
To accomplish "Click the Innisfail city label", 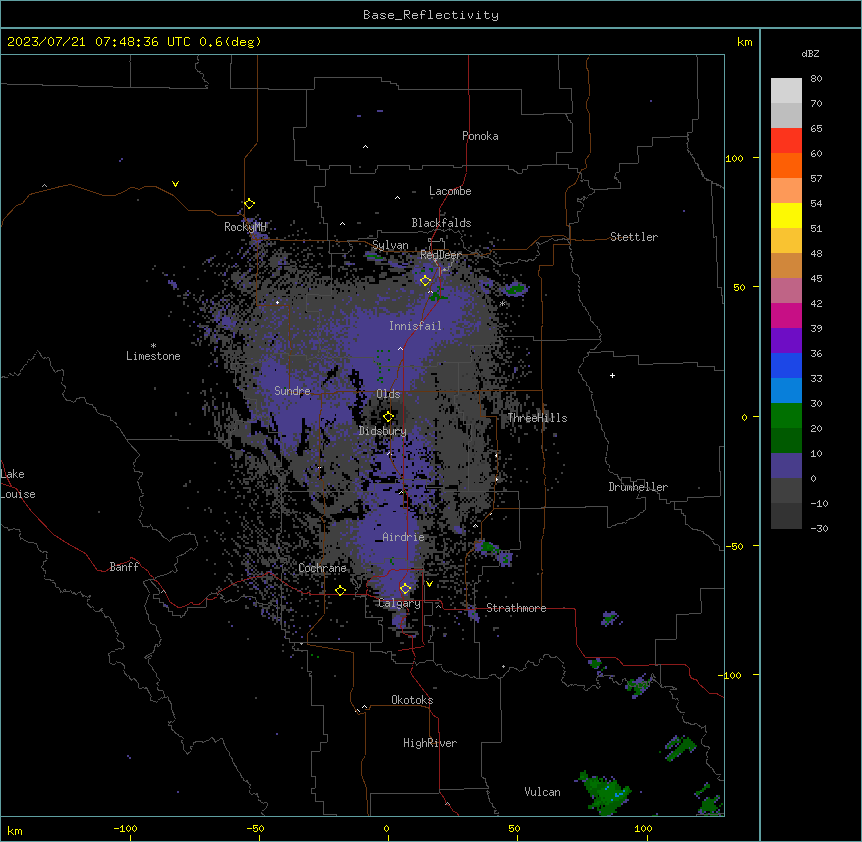I will pos(415,326).
